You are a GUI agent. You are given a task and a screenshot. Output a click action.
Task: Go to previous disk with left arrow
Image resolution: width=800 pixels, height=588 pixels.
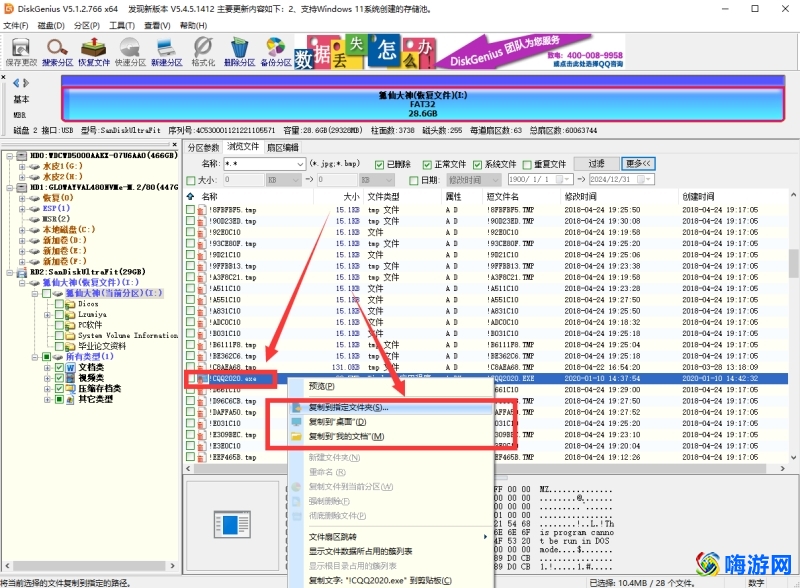tap(16, 83)
